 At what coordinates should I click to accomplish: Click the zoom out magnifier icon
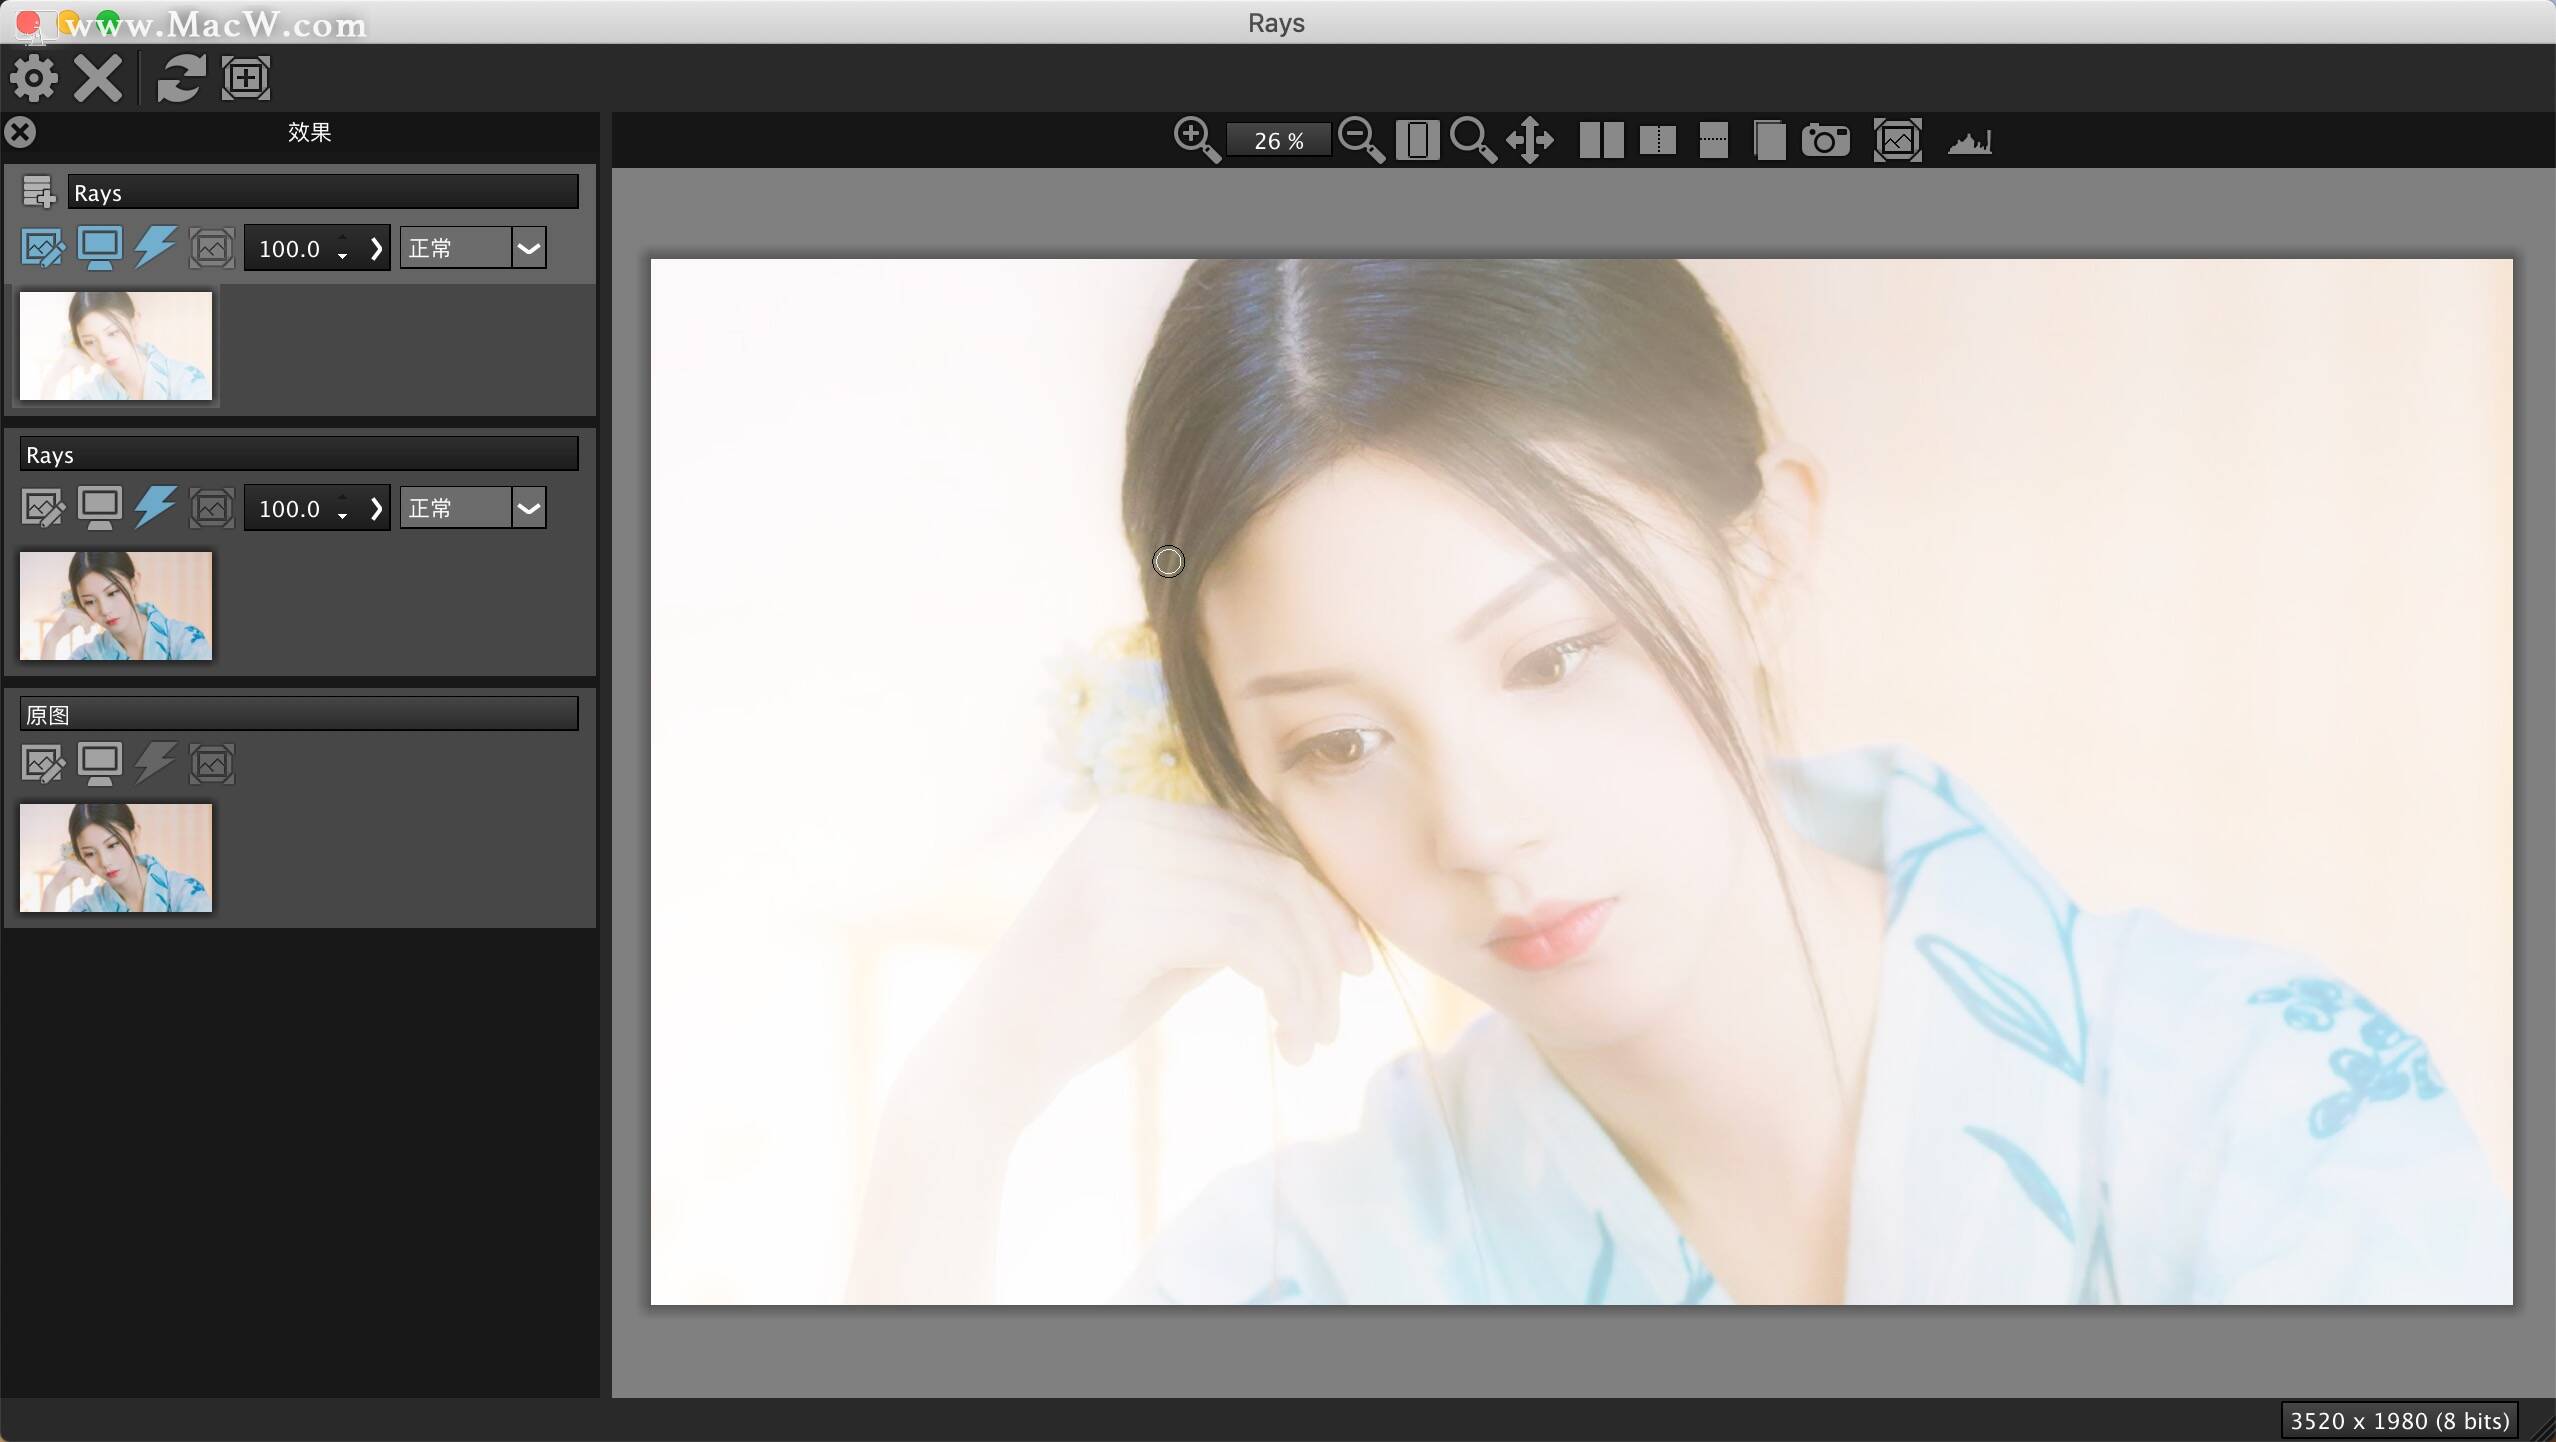point(1361,140)
